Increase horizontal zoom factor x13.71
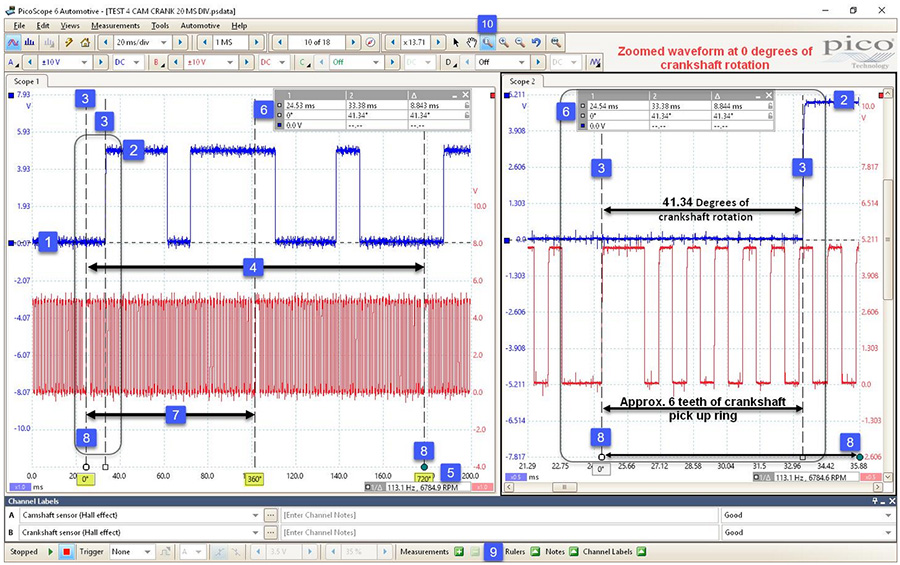 coord(438,42)
